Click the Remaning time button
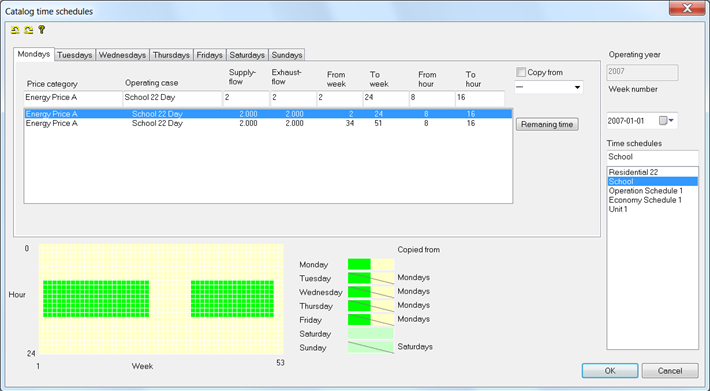Screen dimensions: 710x391 [547, 124]
